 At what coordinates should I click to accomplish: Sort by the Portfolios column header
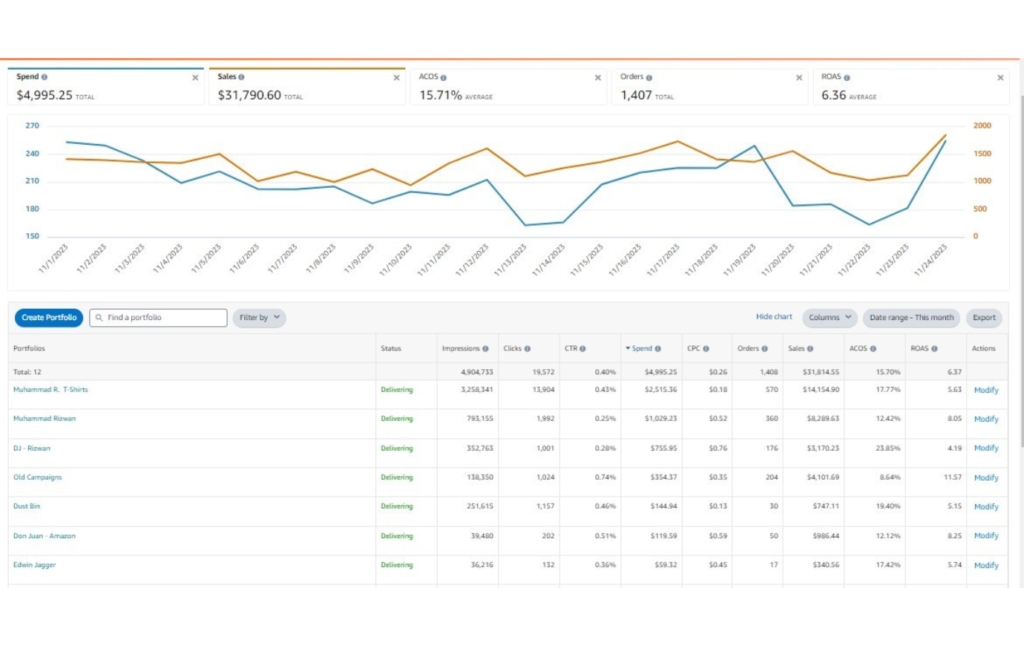coord(29,349)
